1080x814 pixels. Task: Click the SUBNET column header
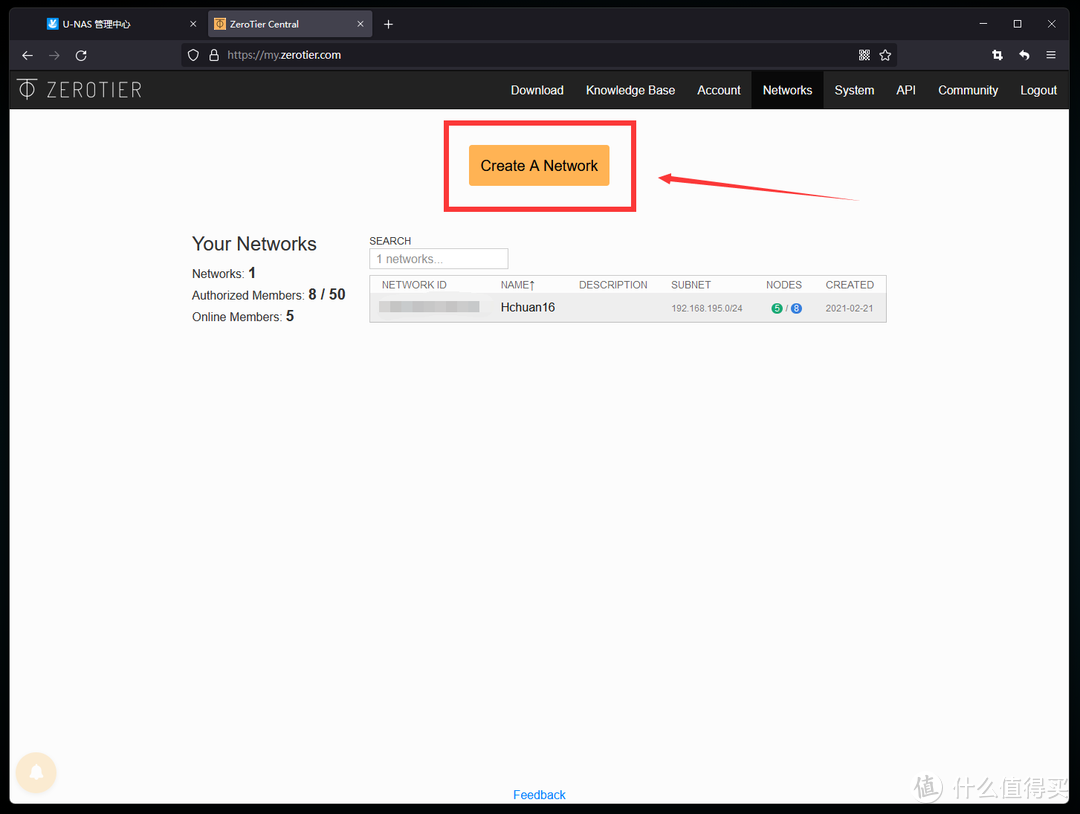coord(691,285)
